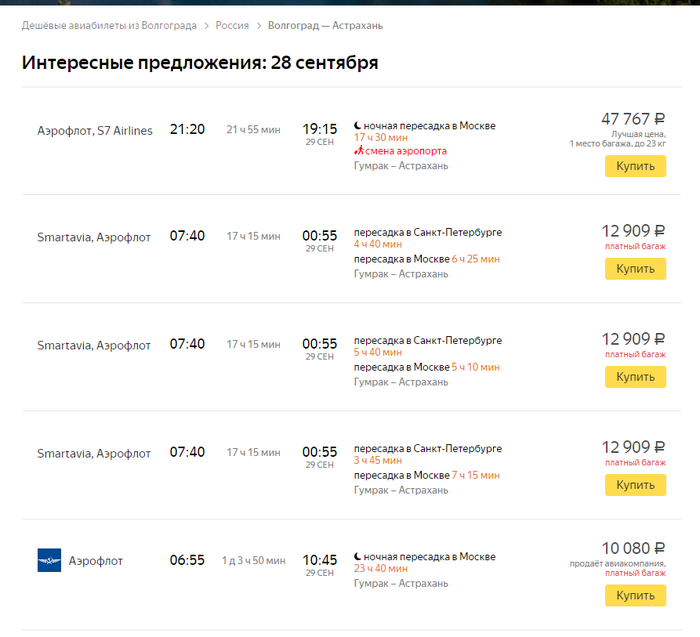Click the '1 д 3 ч 50 мин' flight duration

coord(253,561)
